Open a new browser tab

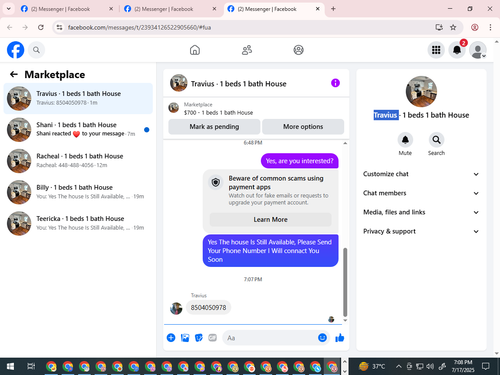(x=333, y=9)
